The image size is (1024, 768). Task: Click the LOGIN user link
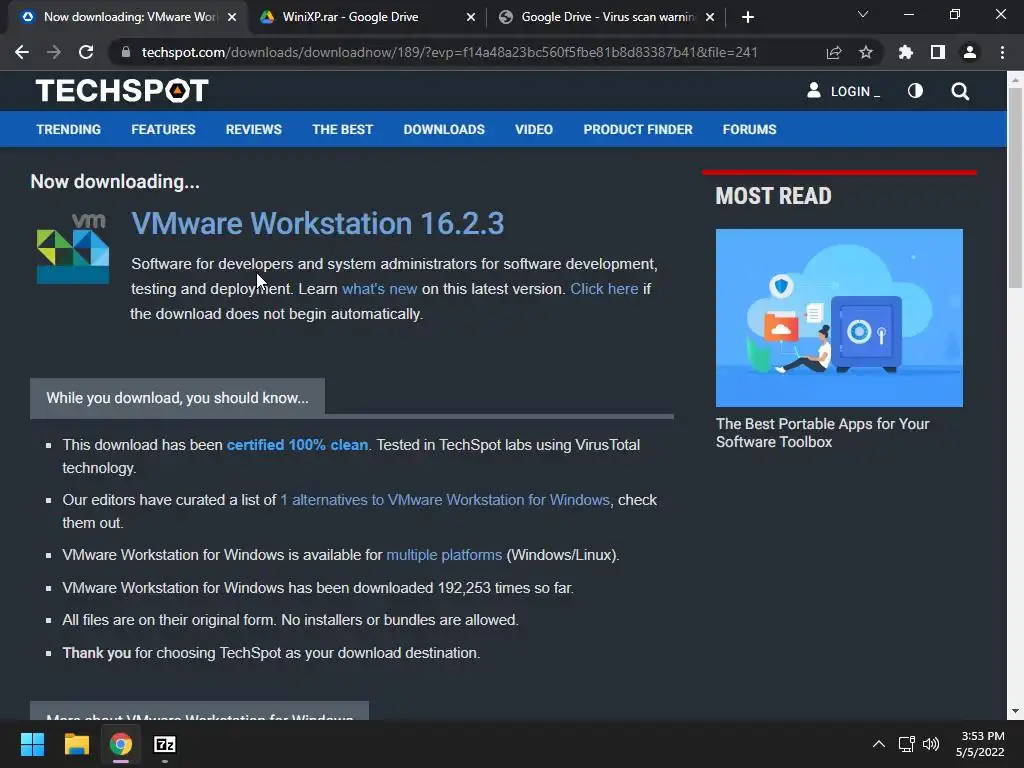tap(843, 91)
